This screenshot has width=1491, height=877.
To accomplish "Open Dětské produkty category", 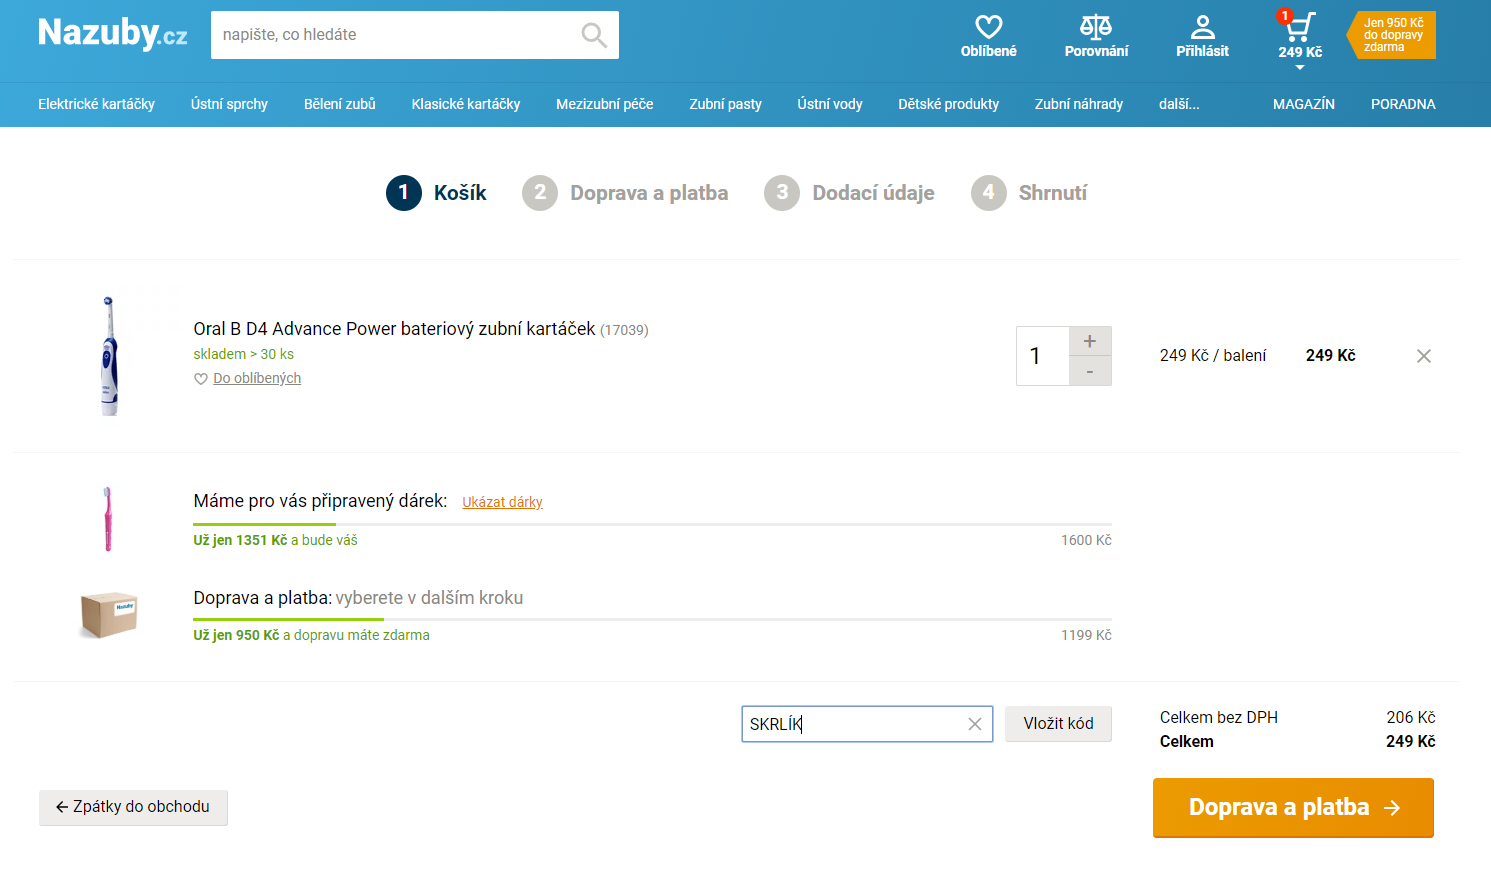I will 949,104.
